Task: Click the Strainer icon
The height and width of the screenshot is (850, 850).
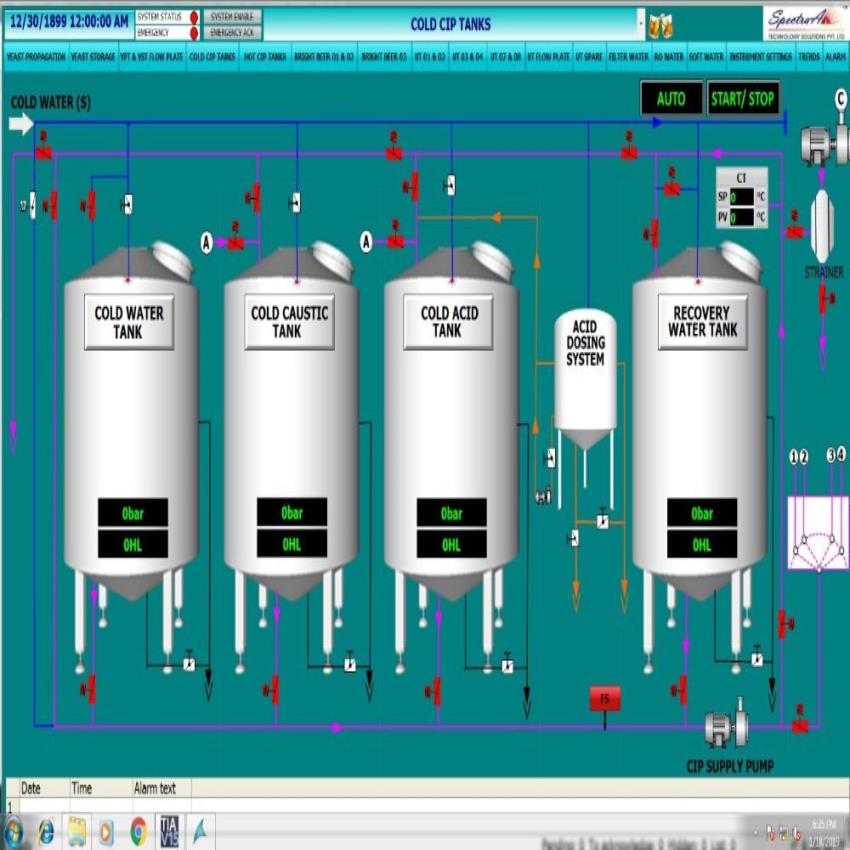Action: (x=822, y=226)
